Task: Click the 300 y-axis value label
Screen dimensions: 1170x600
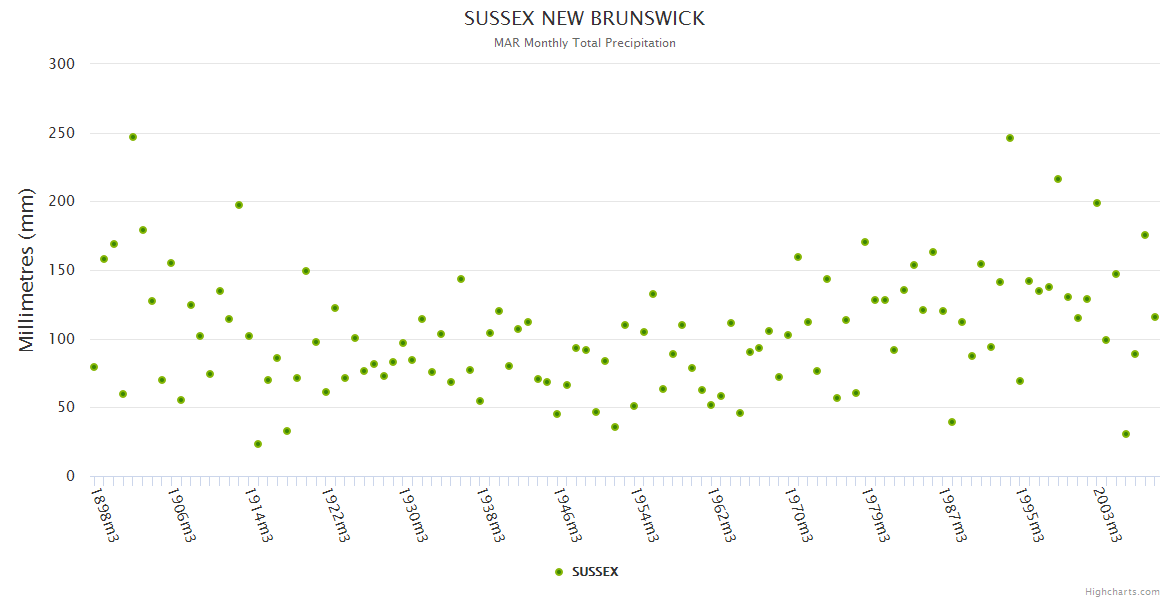Action: pyautogui.click(x=62, y=64)
